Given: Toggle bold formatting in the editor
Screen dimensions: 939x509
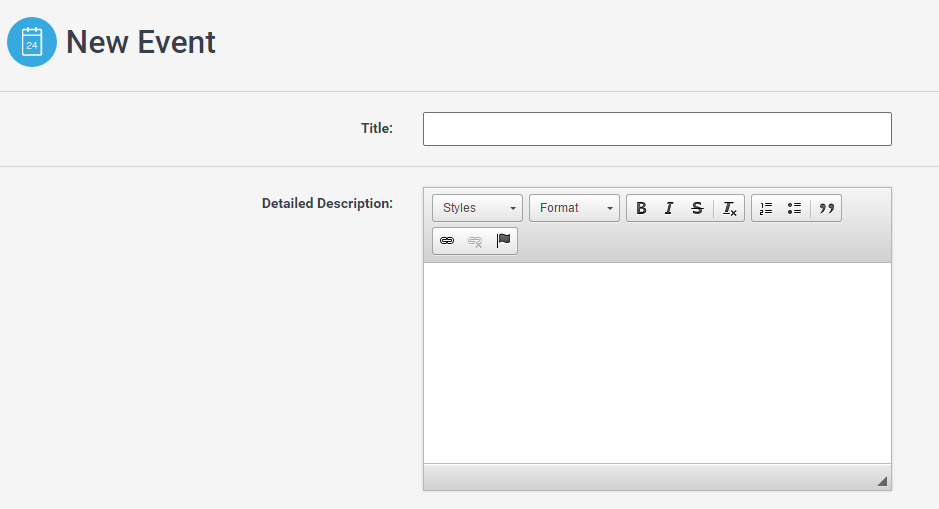Looking at the screenshot, I should click(x=641, y=208).
